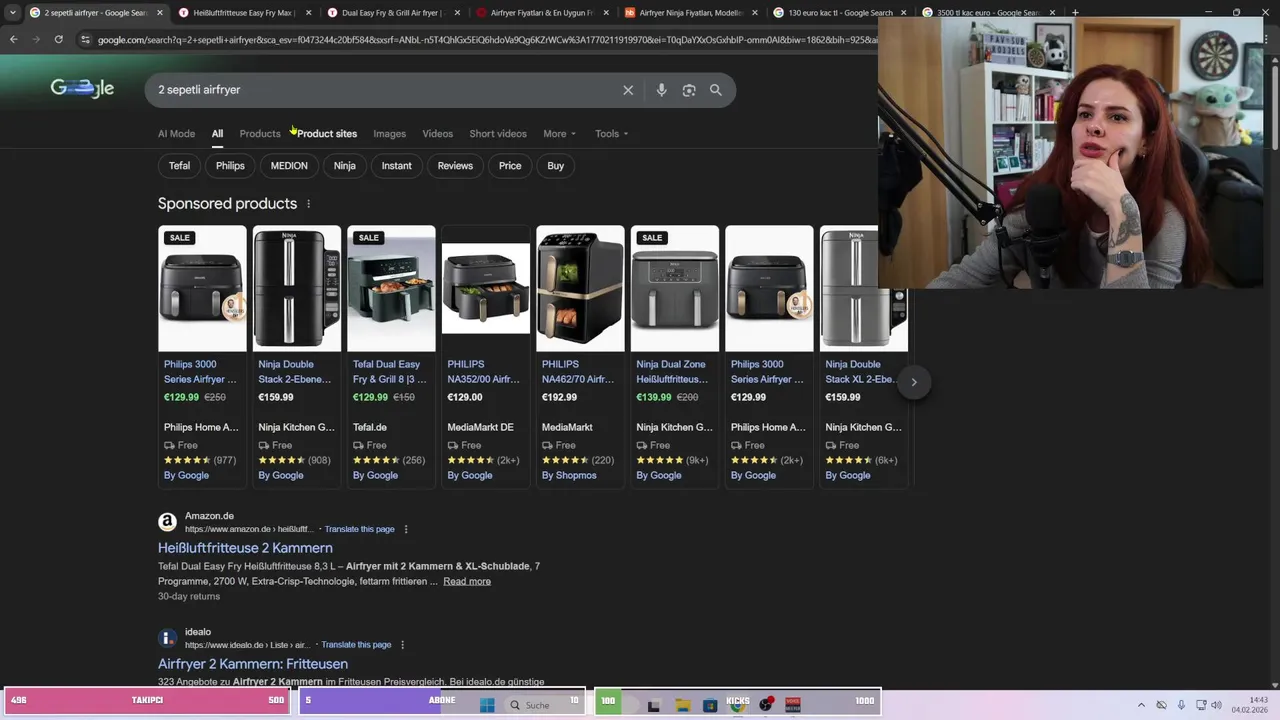Open Tefal Dual Easy Fry & Grill product
This screenshot has width=1280, height=720.
coord(391,372)
